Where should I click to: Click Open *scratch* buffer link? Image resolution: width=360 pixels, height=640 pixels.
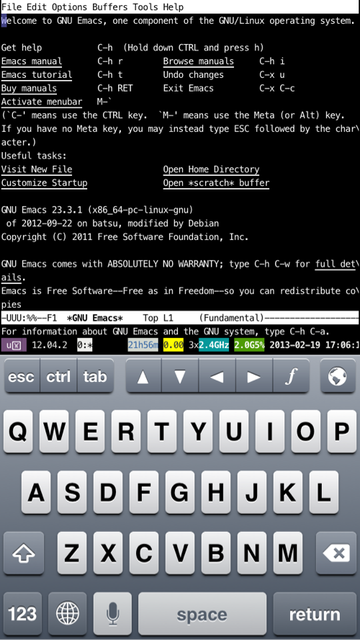pyautogui.click(x=216, y=183)
